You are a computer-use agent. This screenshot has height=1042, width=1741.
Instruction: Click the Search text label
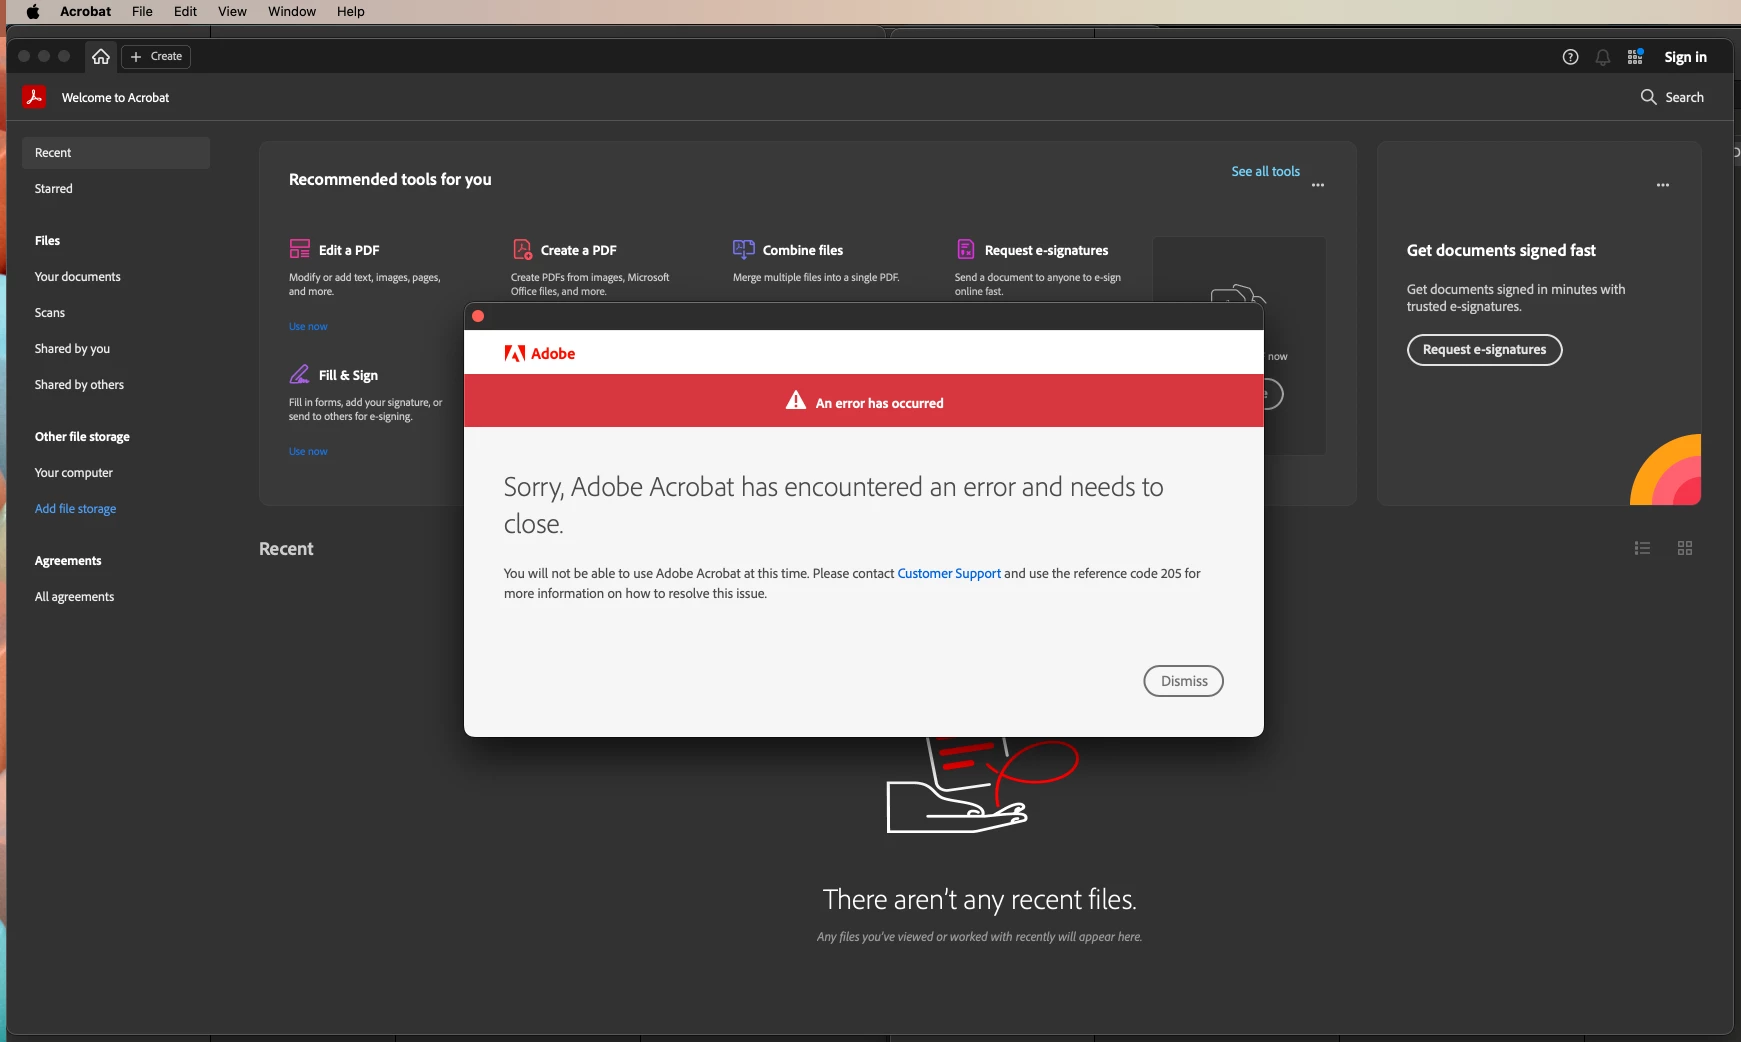pos(1685,97)
